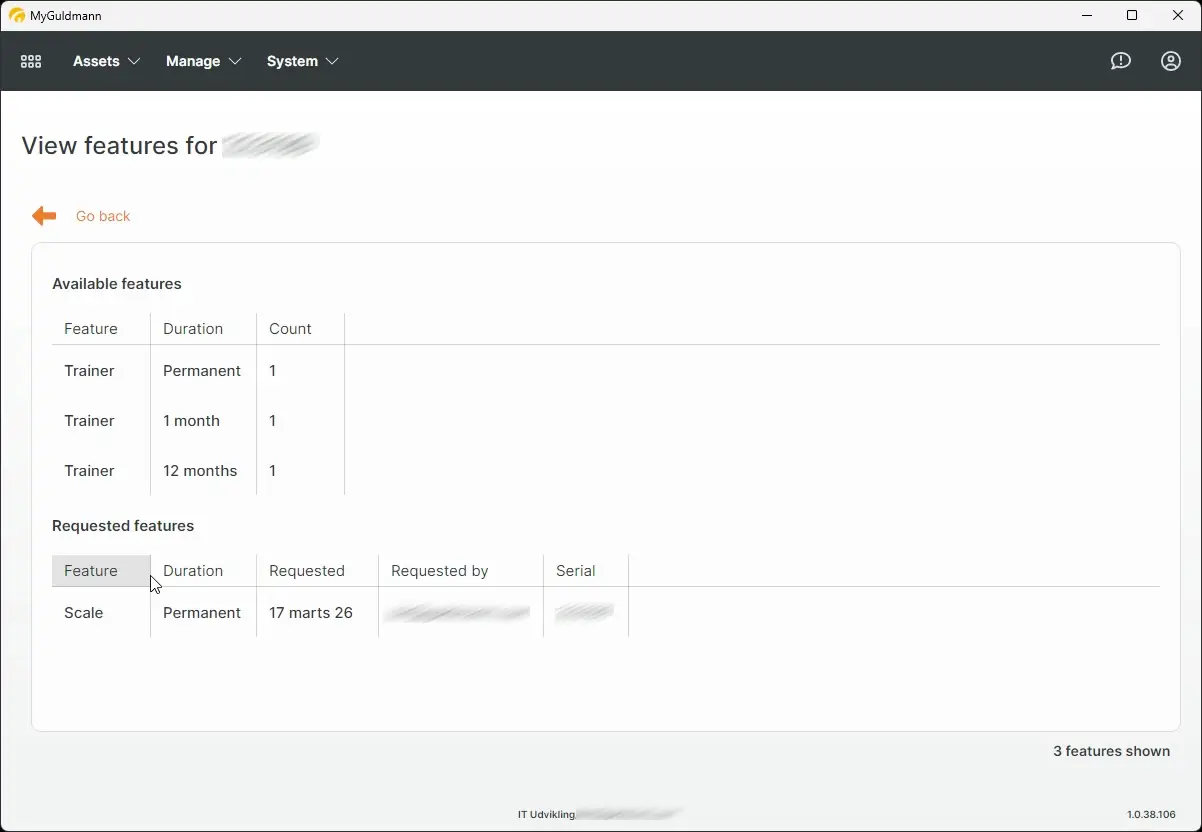Click the 3 features shown text
This screenshot has height=832, width=1202.
click(1111, 751)
